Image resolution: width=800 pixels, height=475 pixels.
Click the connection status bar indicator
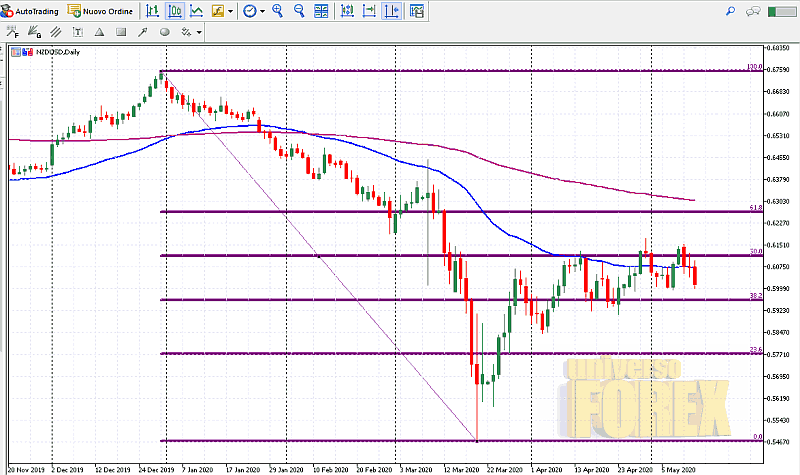tap(782, 11)
